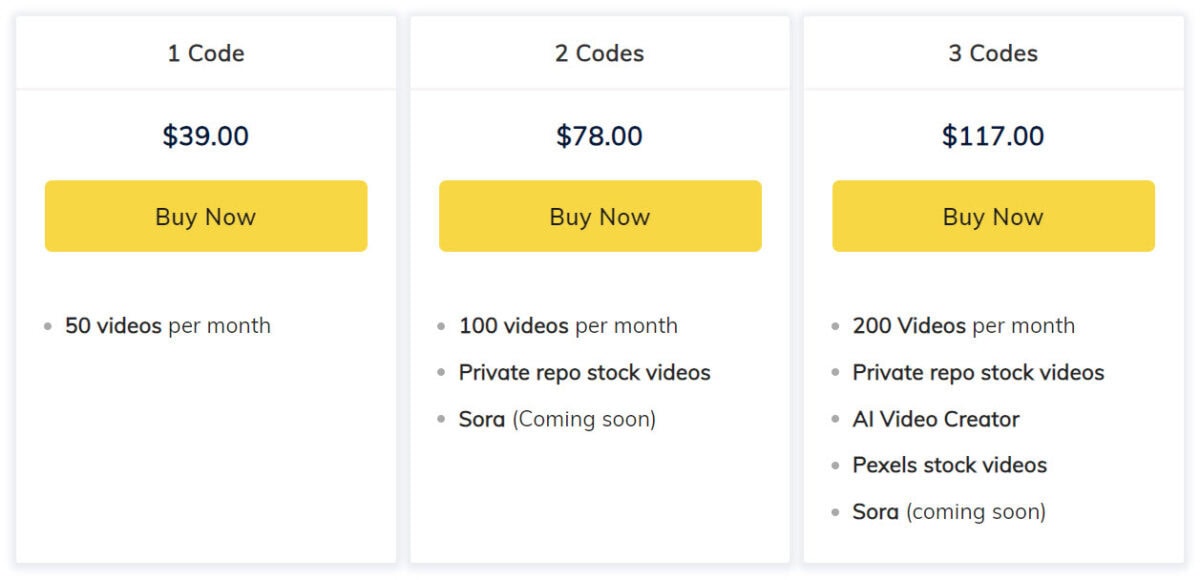1200x580 pixels.
Task: Select the 3 Codes plan header
Action: point(992,54)
